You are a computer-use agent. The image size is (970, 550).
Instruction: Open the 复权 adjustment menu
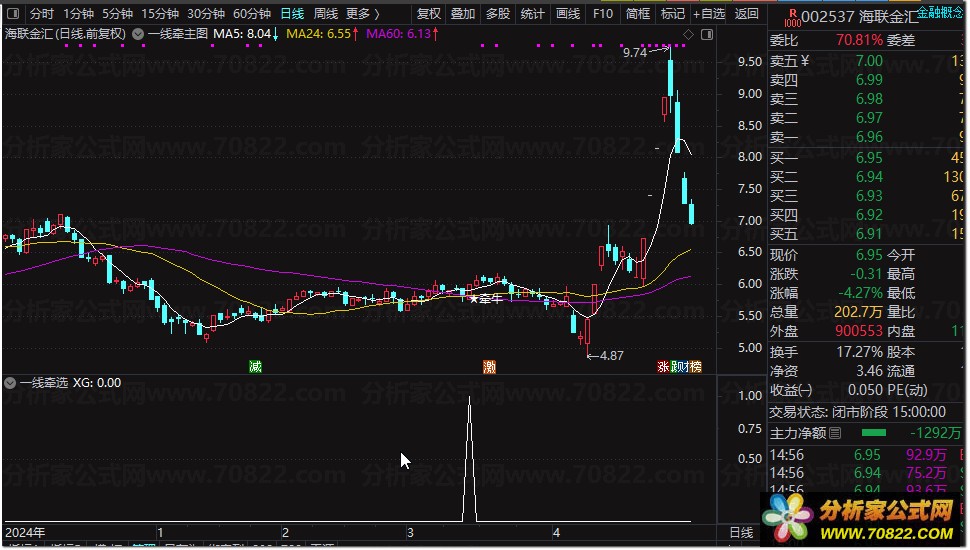click(428, 14)
